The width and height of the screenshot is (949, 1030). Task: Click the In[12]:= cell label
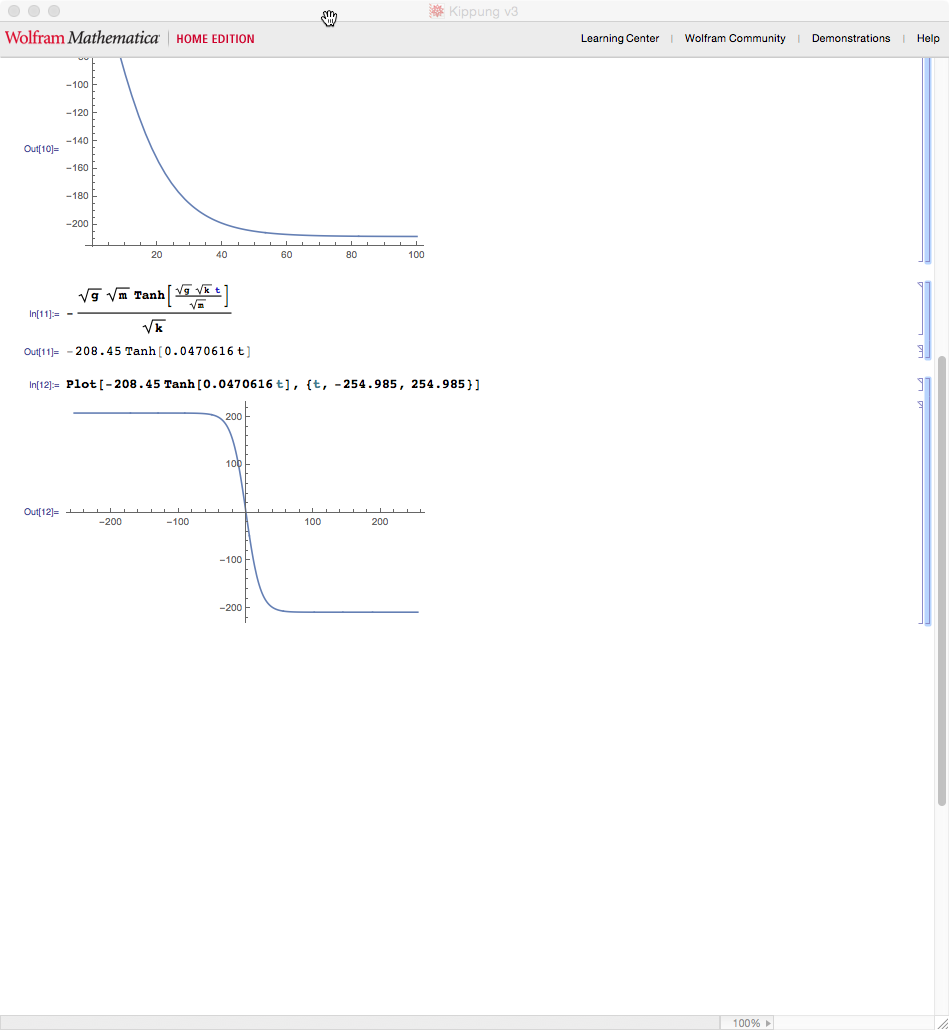coord(44,385)
